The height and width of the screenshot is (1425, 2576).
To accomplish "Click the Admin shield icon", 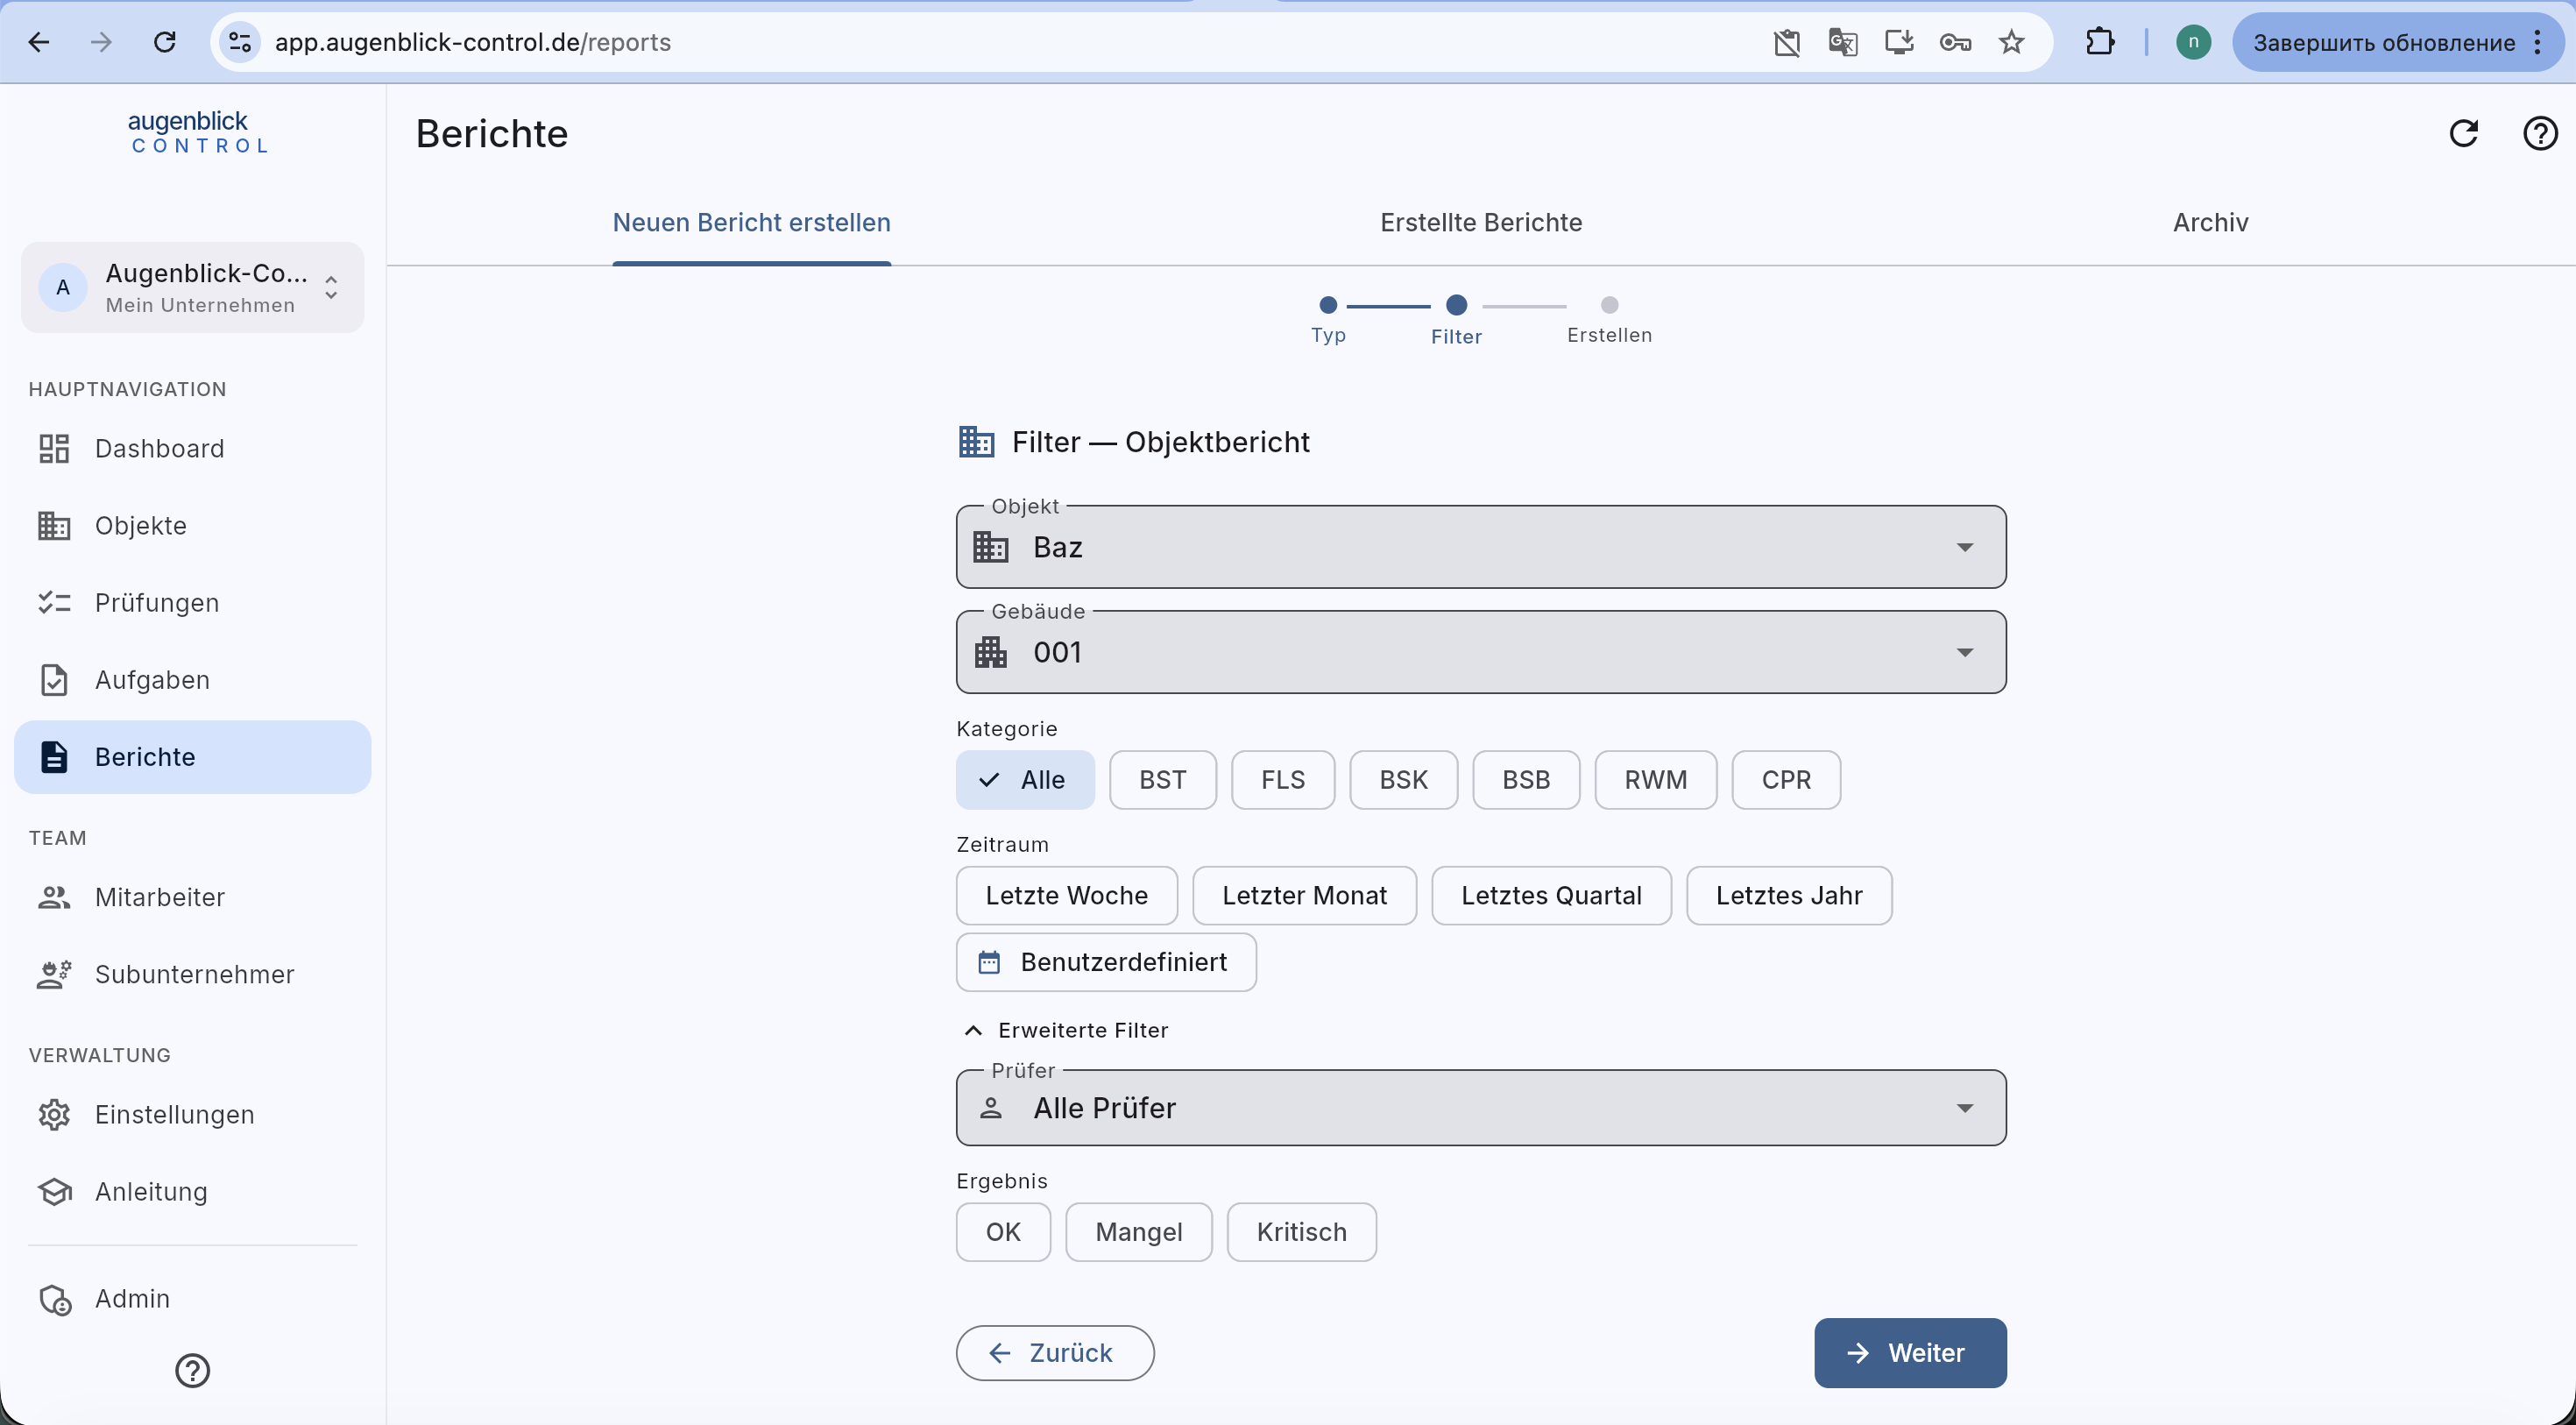I will pos(54,1298).
